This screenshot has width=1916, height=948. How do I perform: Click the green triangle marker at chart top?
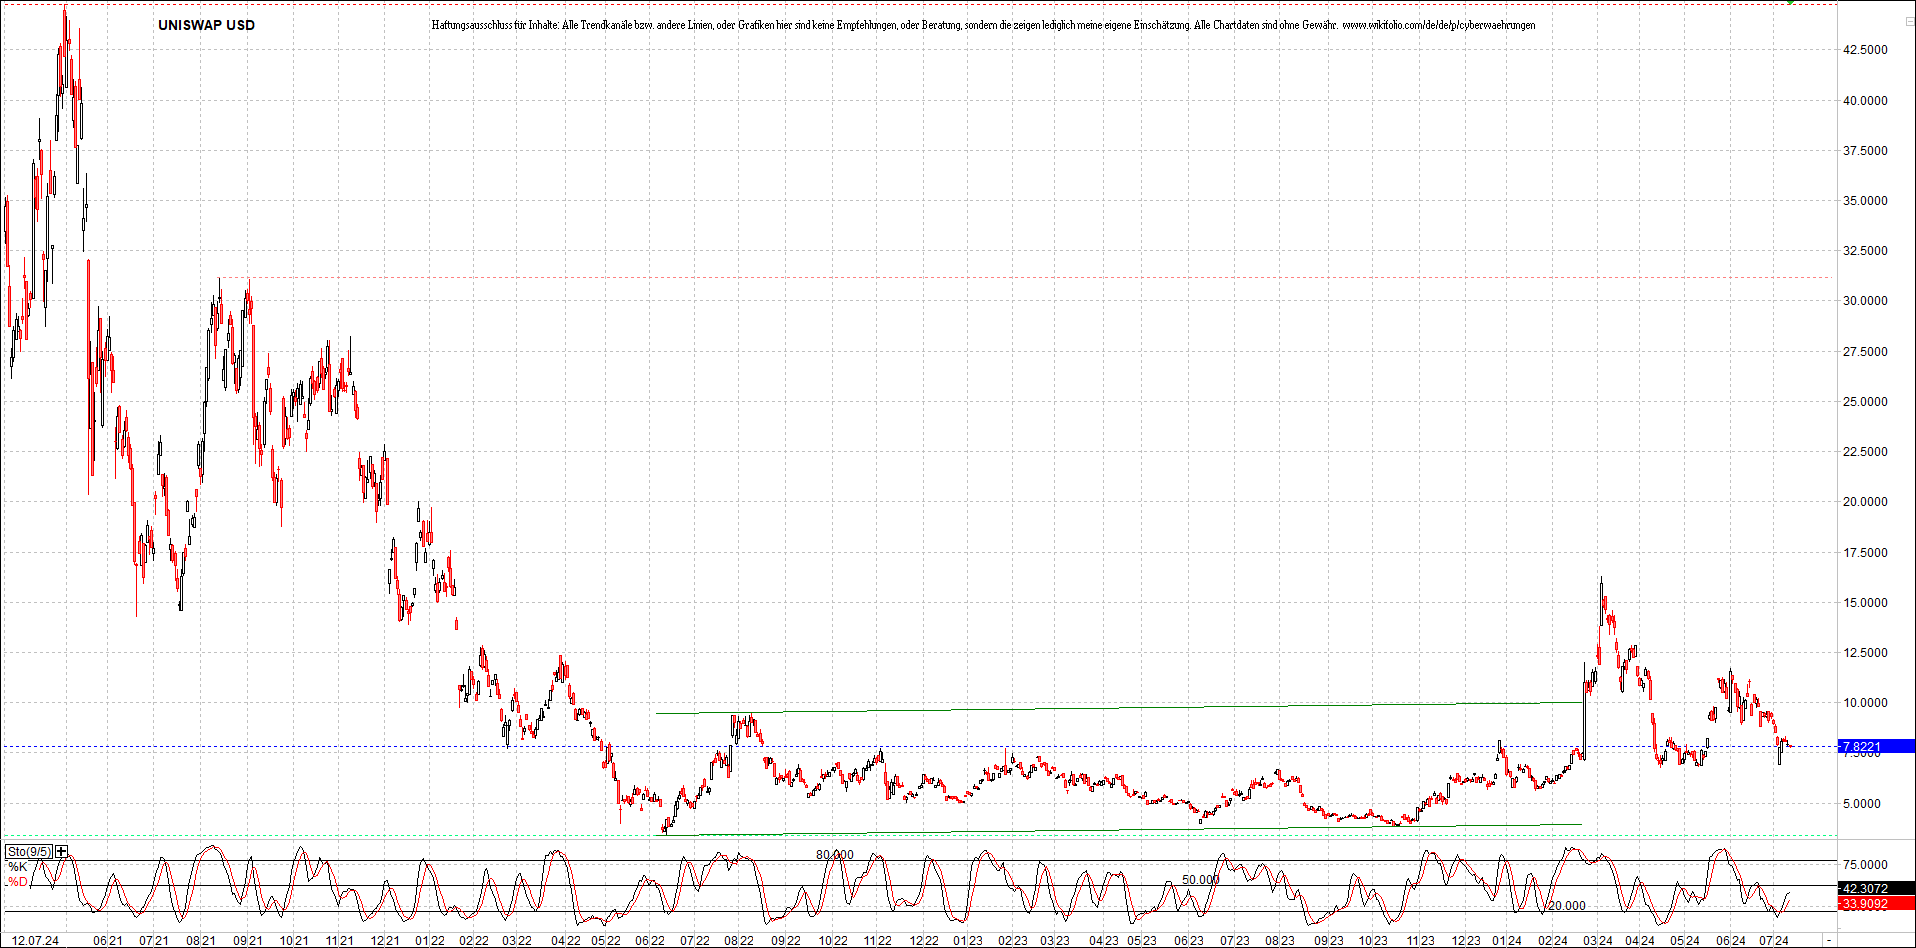[1790, 2]
